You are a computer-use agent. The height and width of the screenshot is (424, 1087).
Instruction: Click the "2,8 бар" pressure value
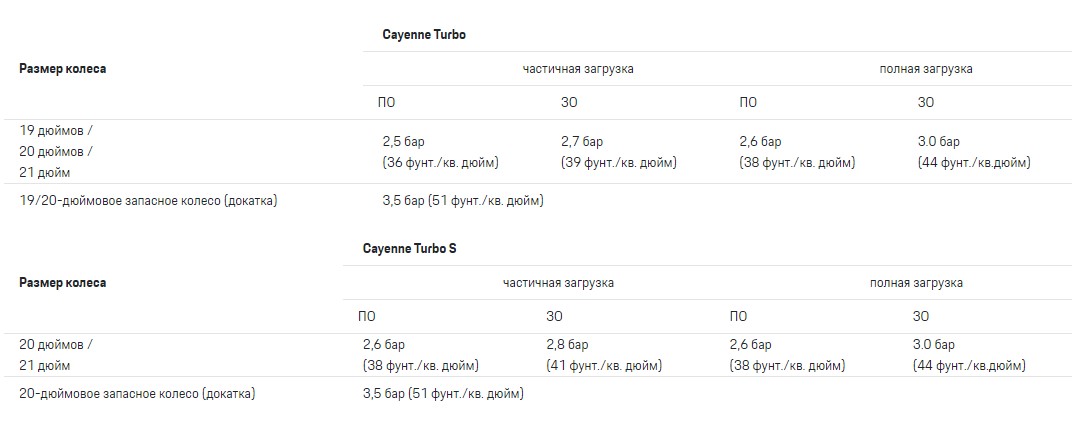click(x=567, y=344)
